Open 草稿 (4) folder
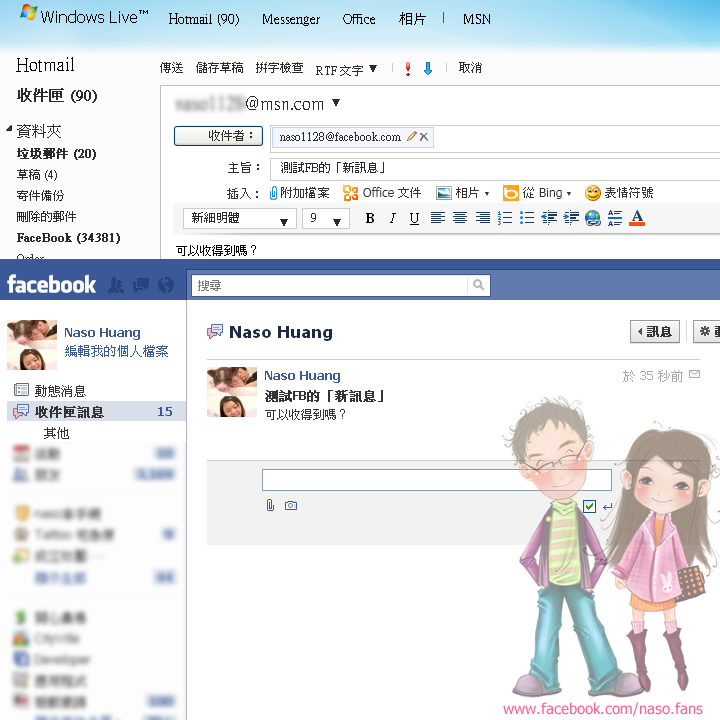 pyautogui.click(x=37, y=174)
